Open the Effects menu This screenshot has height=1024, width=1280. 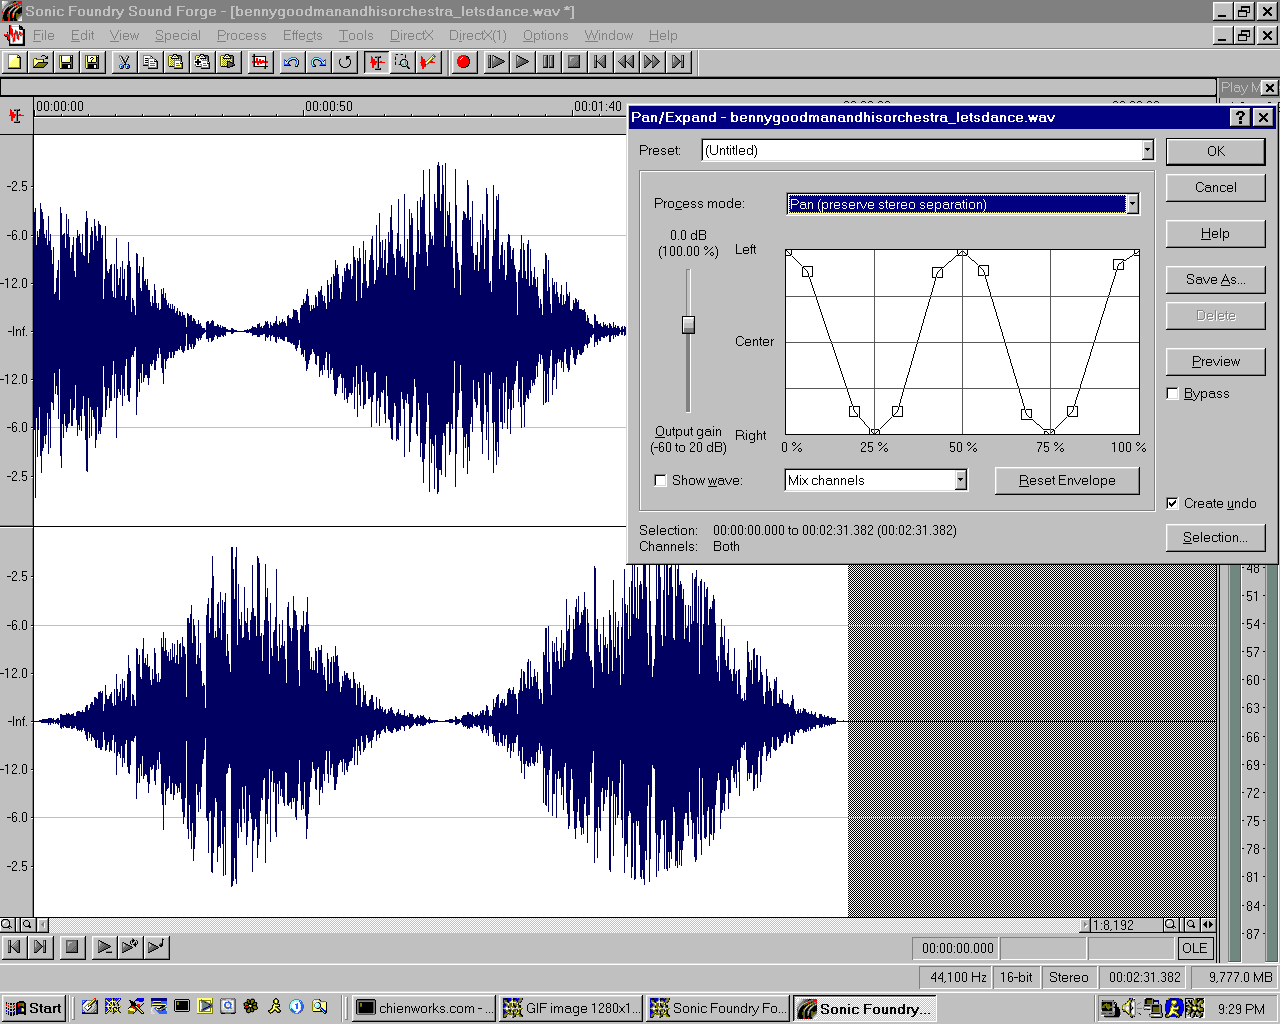pyautogui.click(x=303, y=35)
